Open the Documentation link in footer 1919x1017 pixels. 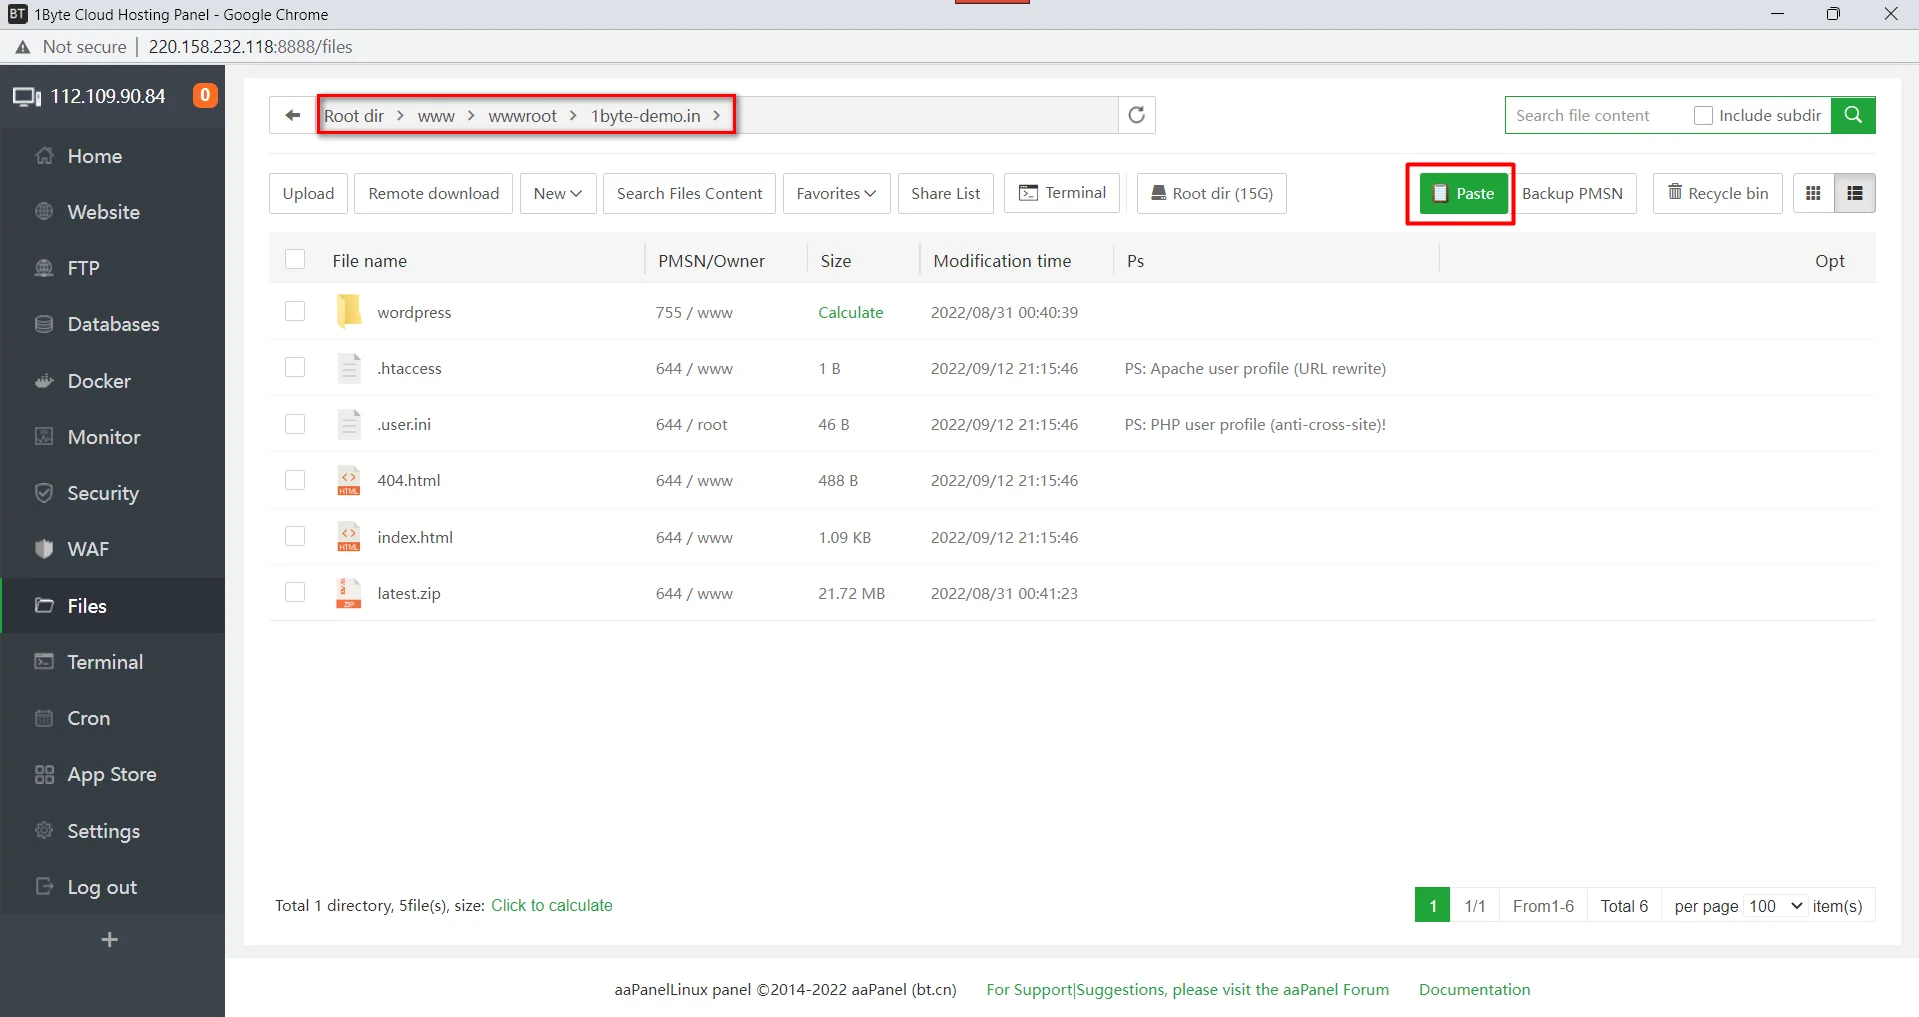(x=1474, y=989)
